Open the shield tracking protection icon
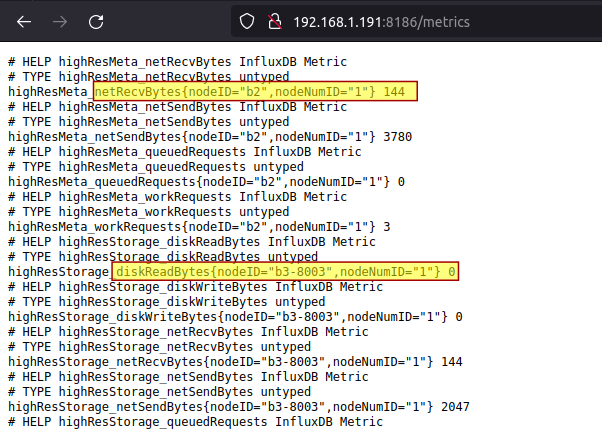 247,21
